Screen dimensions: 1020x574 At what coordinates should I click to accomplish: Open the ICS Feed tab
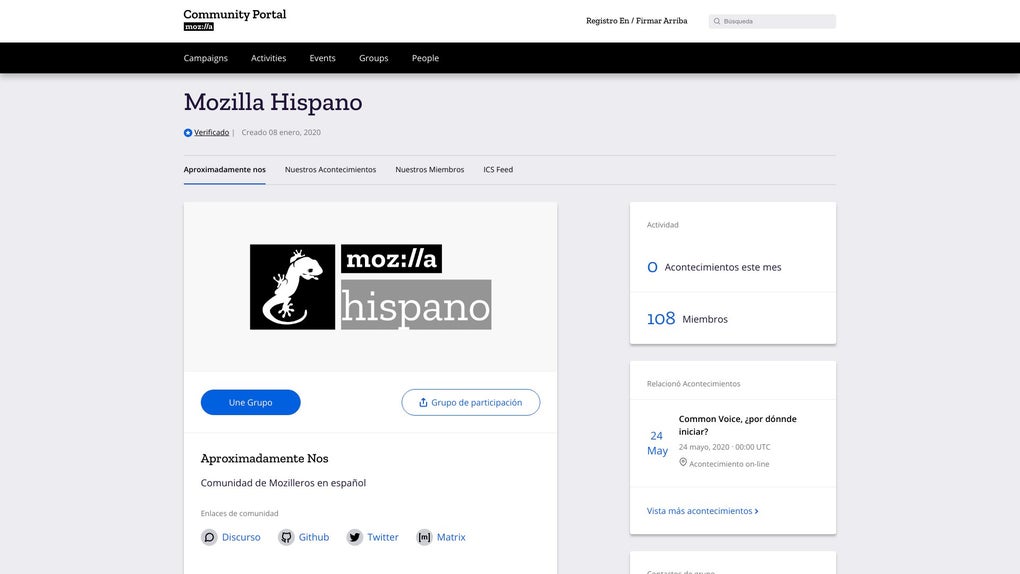[498, 170]
